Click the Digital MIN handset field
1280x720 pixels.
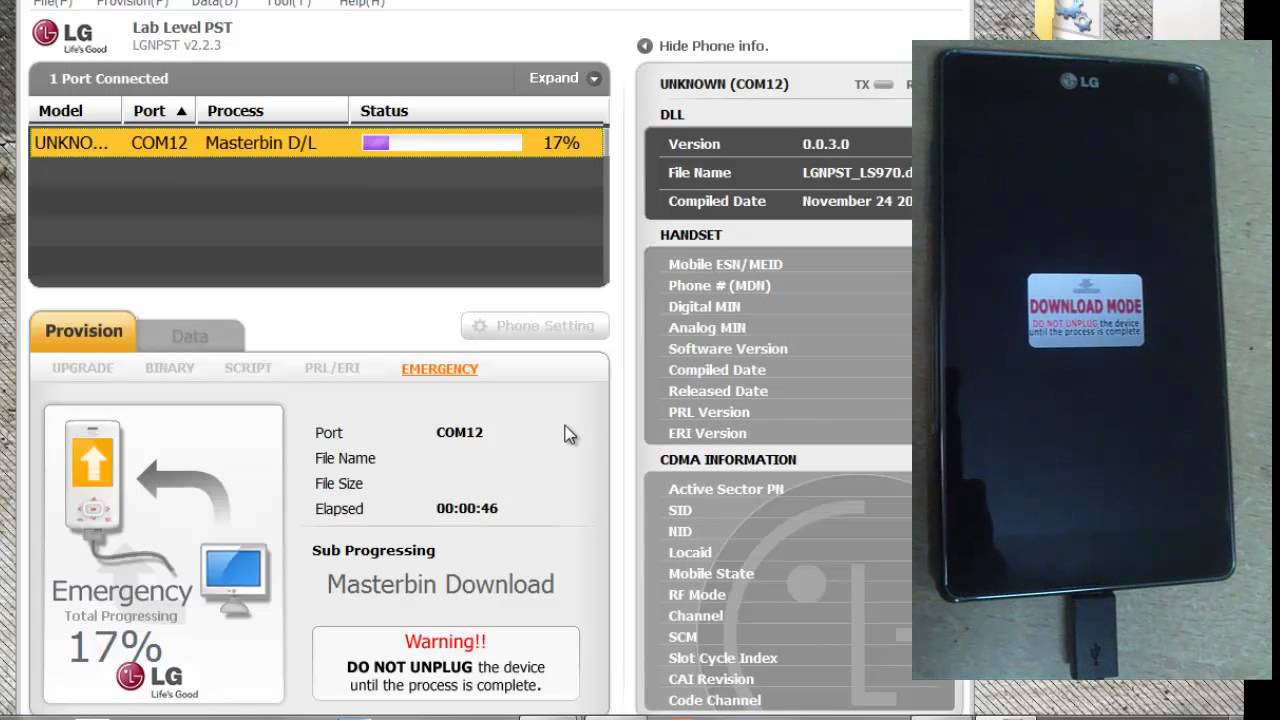704,306
